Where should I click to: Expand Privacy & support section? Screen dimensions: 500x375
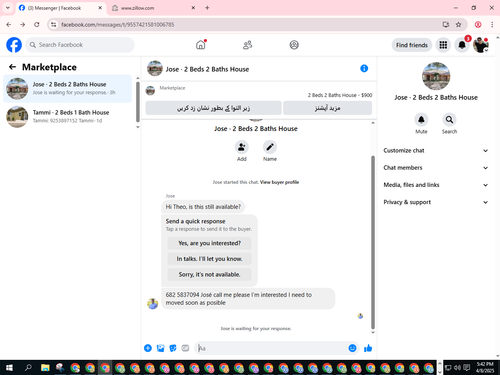436,202
